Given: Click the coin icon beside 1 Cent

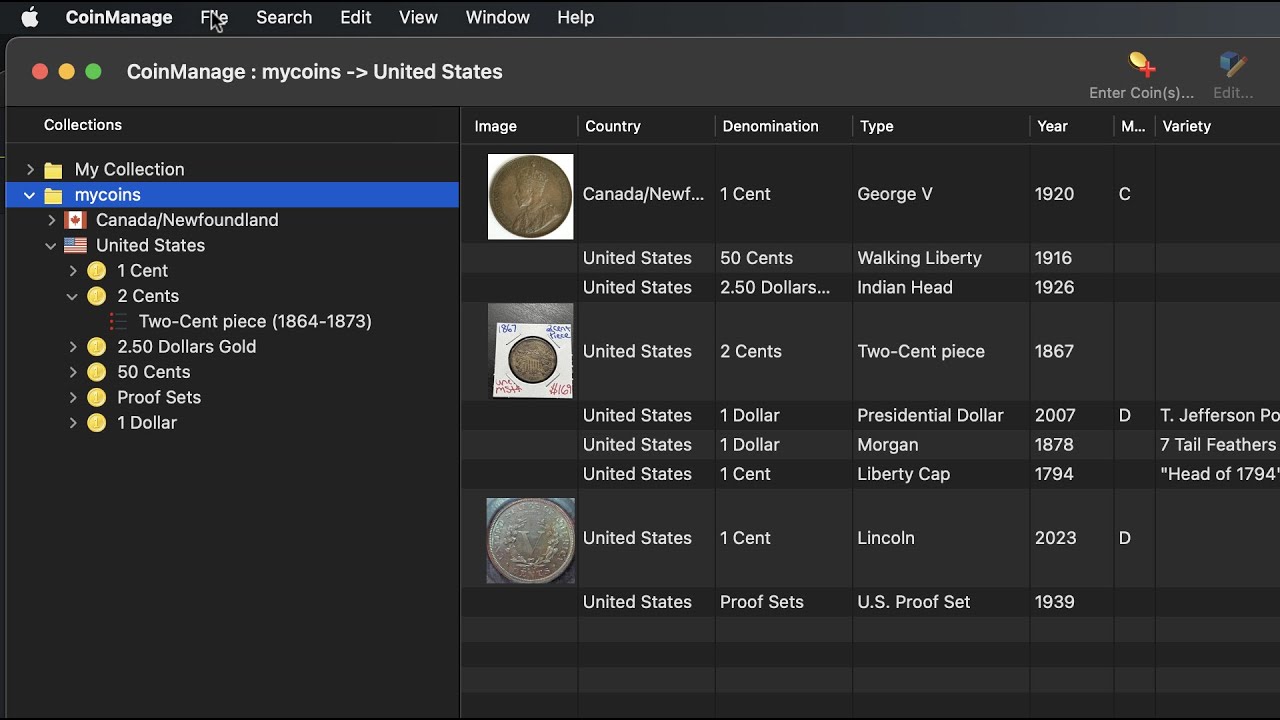Looking at the screenshot, I should pyautogui.click(x=96, y=271).
